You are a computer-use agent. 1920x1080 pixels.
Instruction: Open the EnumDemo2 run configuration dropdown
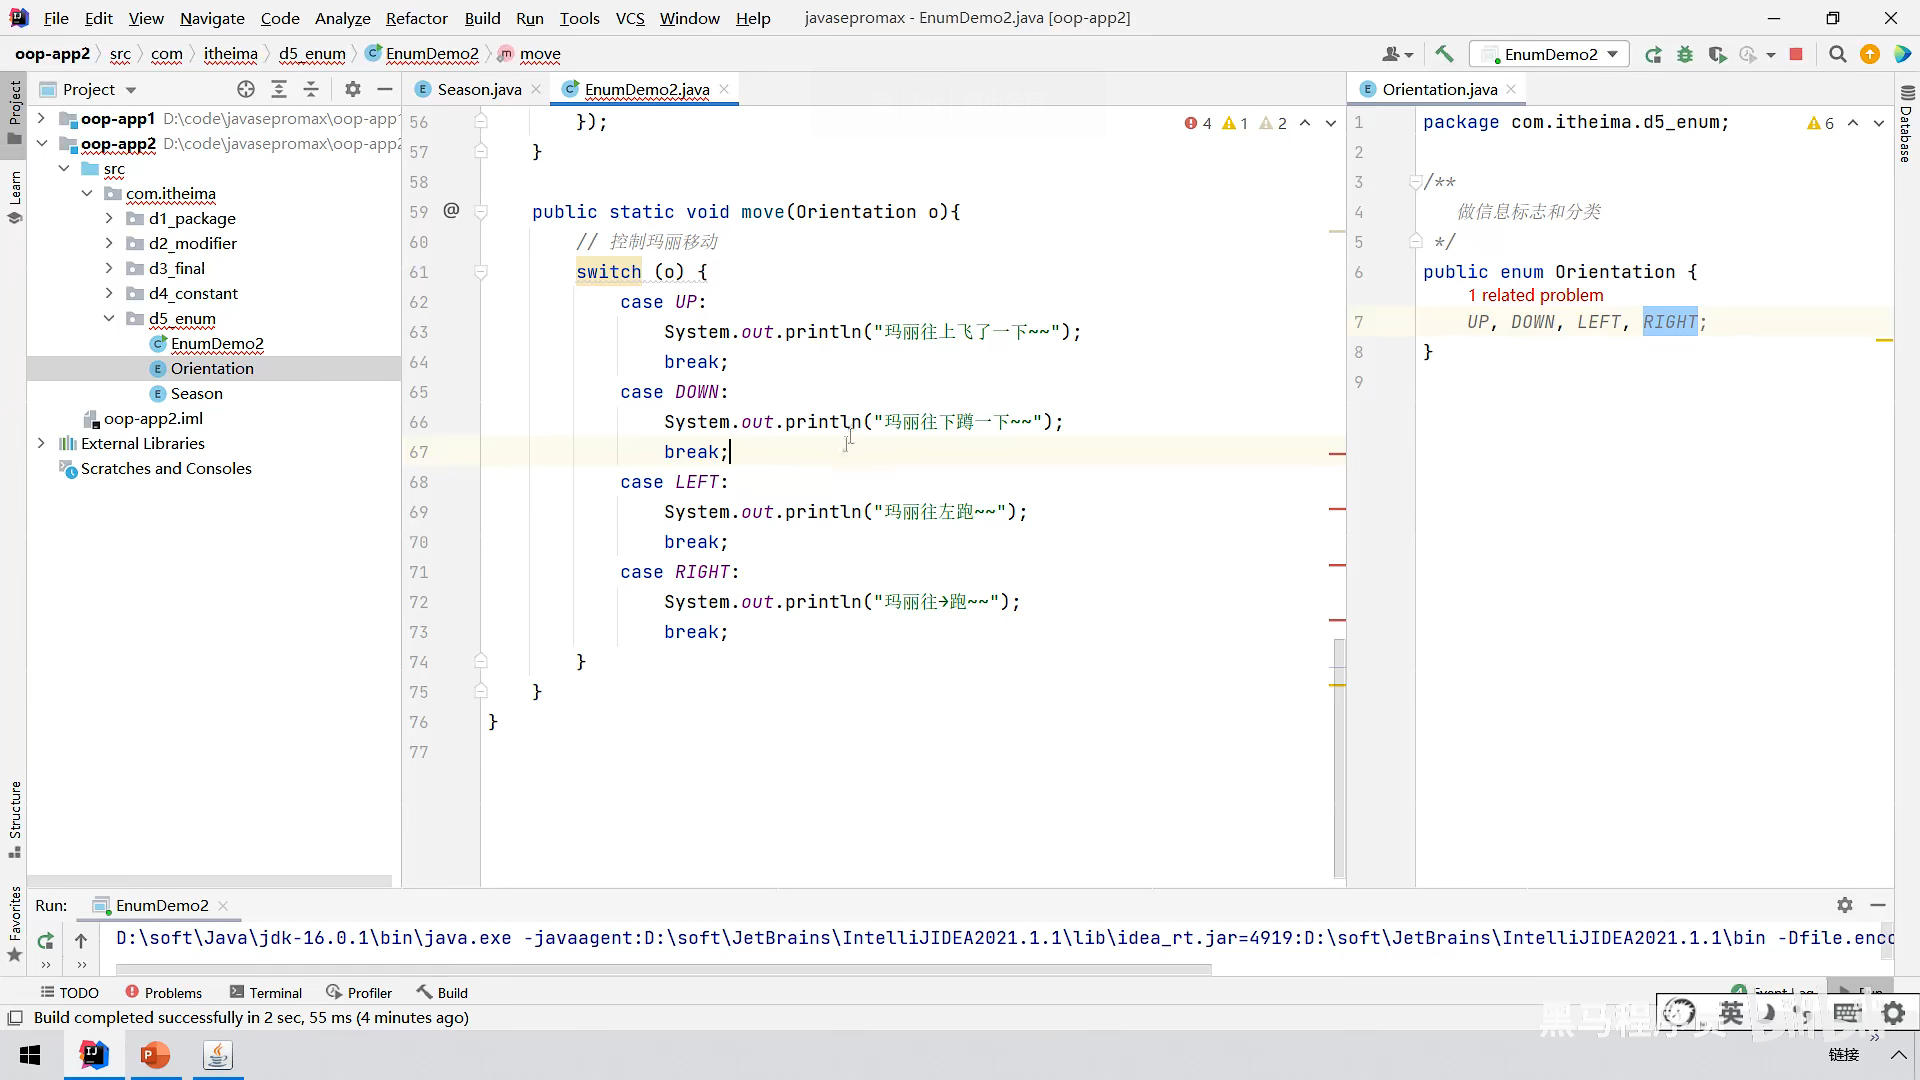tap(1549, 54)
